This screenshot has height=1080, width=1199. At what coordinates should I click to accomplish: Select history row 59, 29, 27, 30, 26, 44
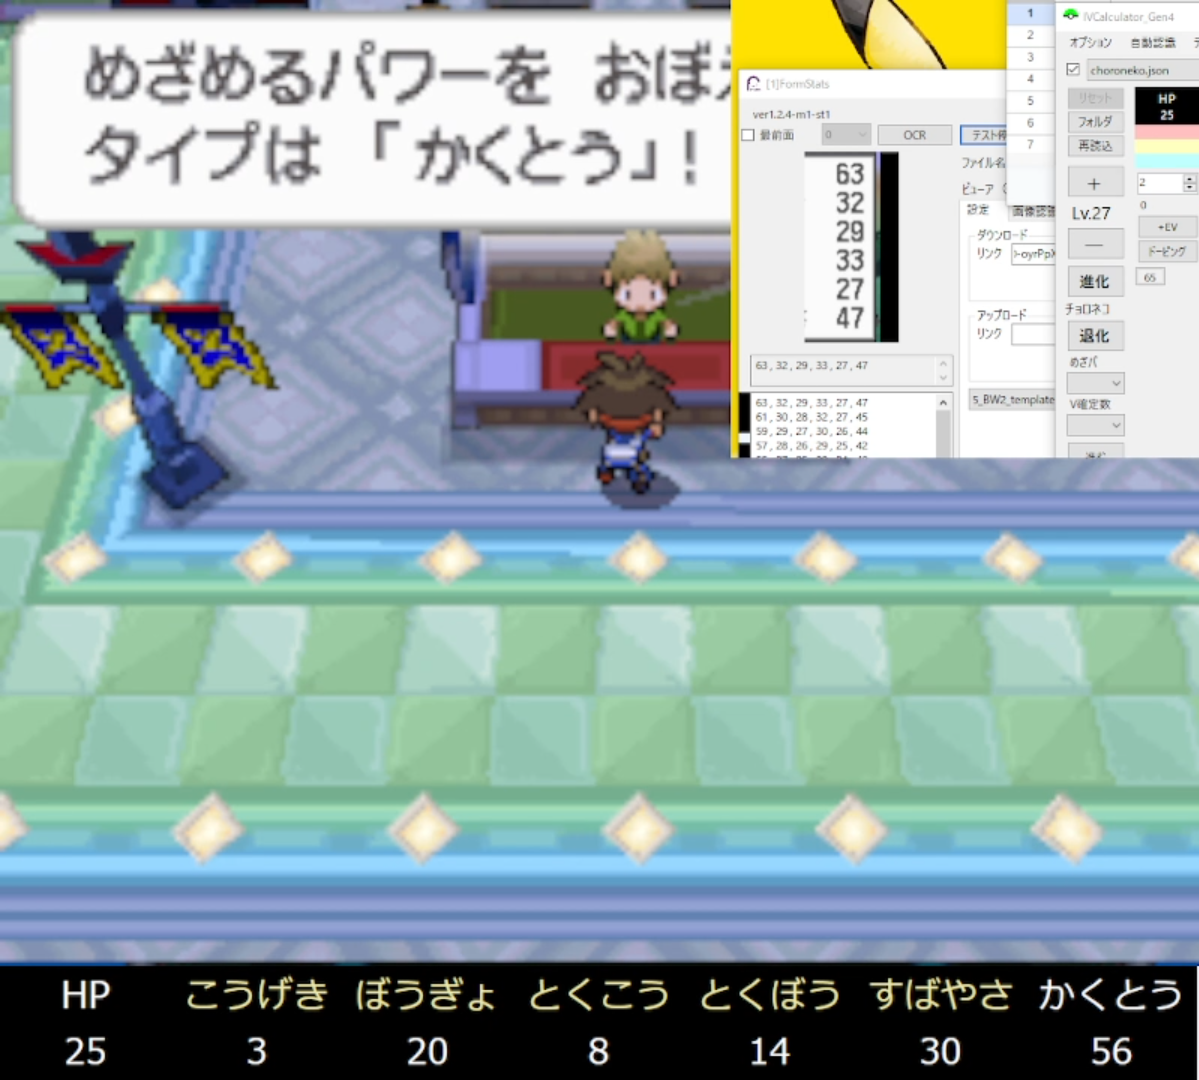coord(812,431)
